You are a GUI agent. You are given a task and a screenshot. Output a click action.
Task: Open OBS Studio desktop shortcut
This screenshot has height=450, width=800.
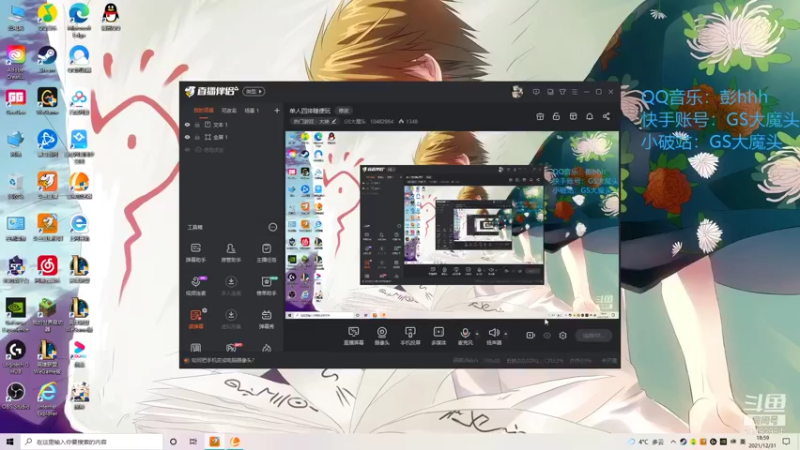pos(16,396)
